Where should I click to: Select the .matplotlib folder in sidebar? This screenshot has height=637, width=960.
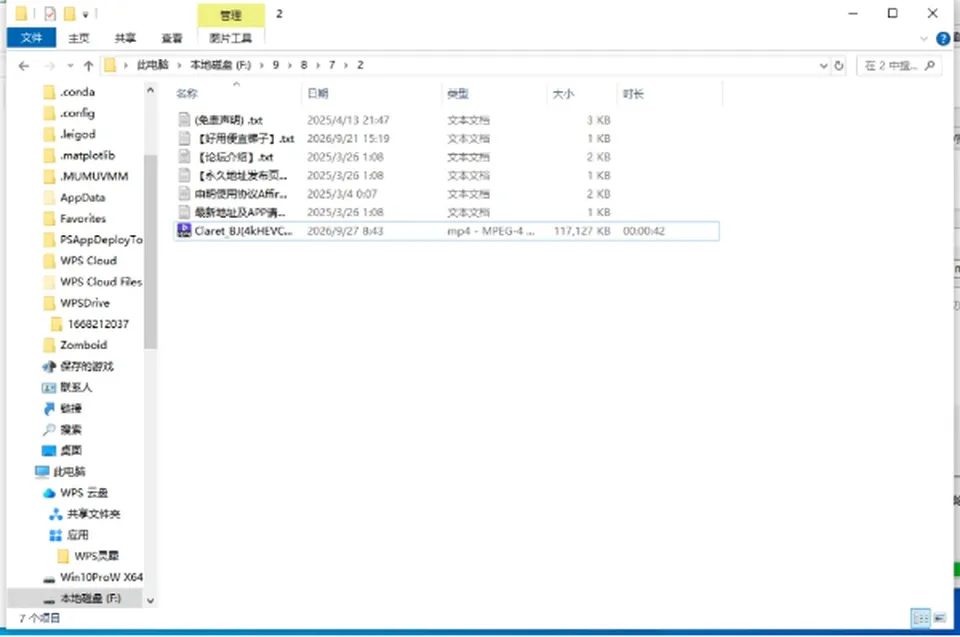tap(88, 156)
